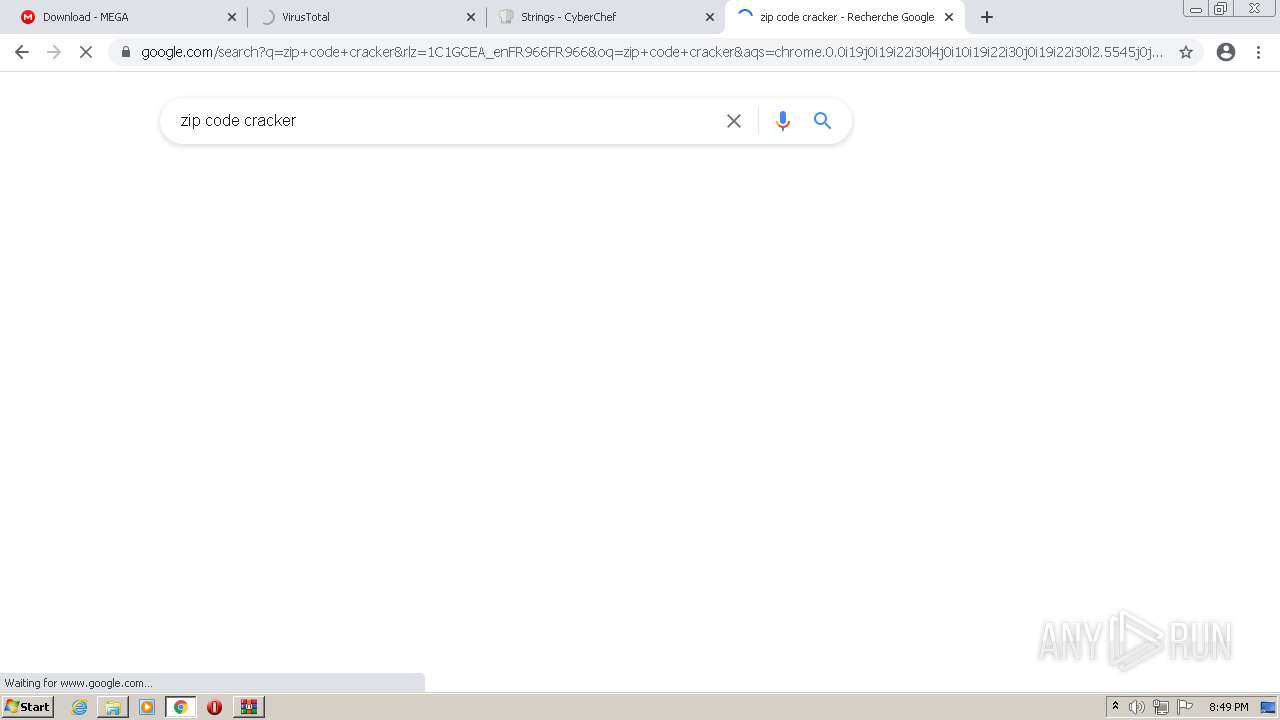Switch to the VirusTotal tab
Image resolution: width=1280 pixels, height=720 pixels.
click(x=365, y=17)
